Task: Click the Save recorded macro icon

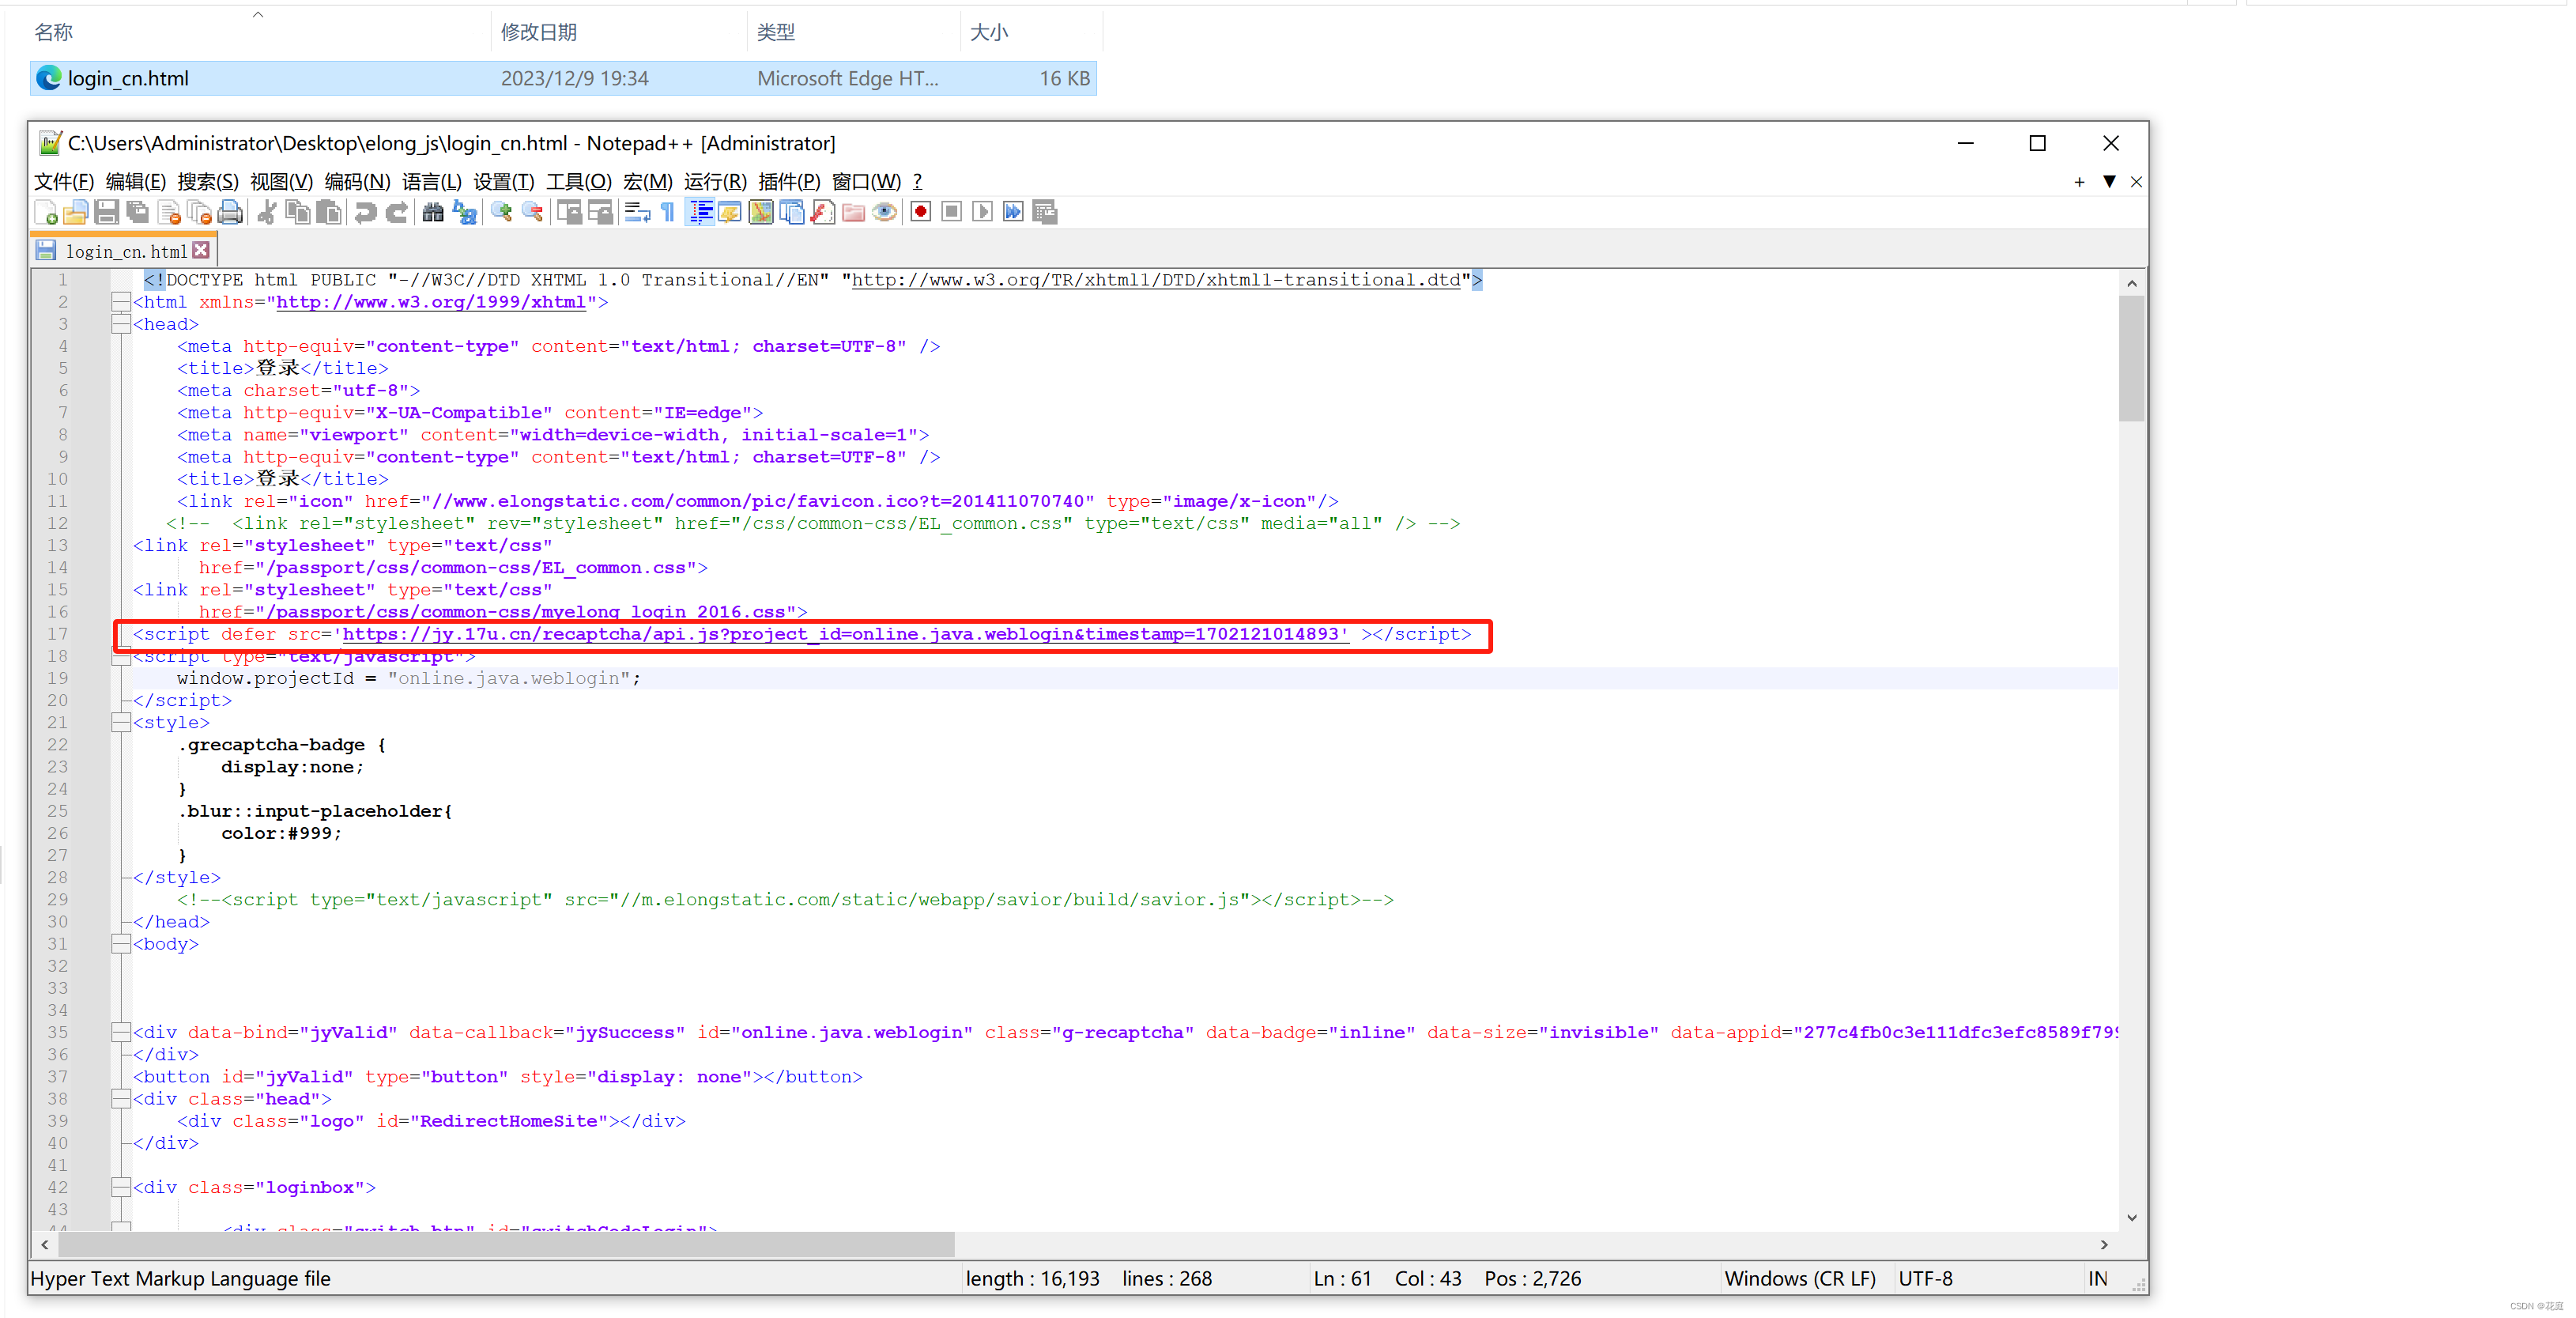Action: [1045, 212]
